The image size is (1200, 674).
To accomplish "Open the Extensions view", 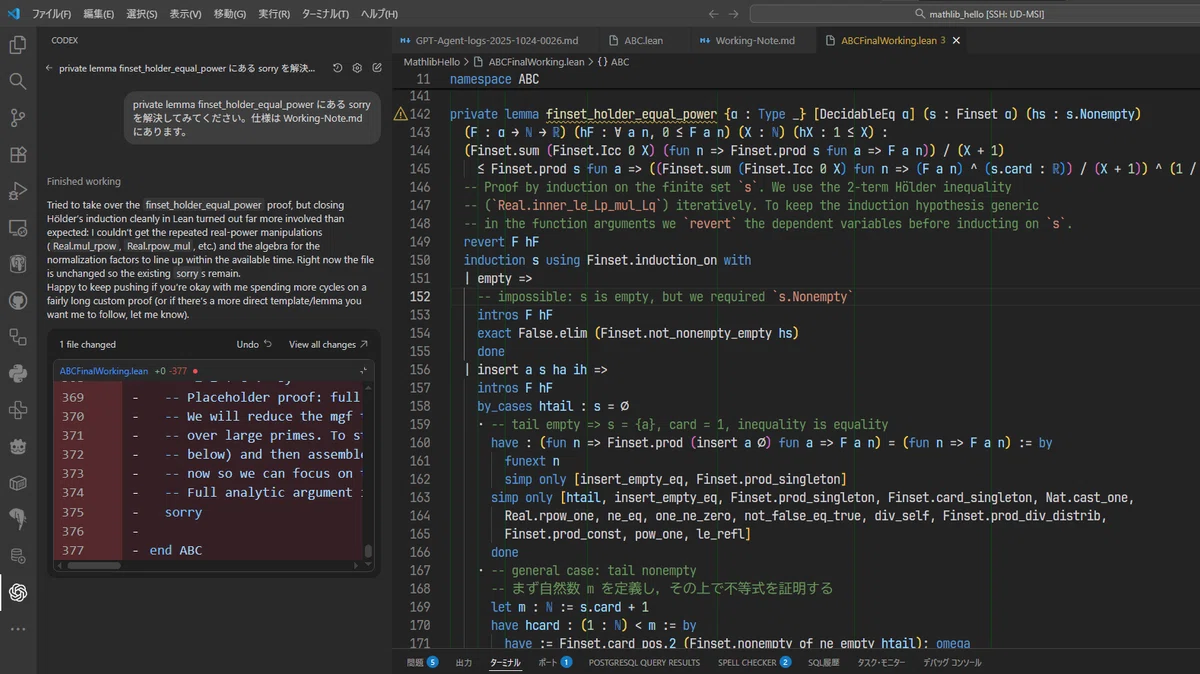I will pyautogui.click(x=18, y=154).
